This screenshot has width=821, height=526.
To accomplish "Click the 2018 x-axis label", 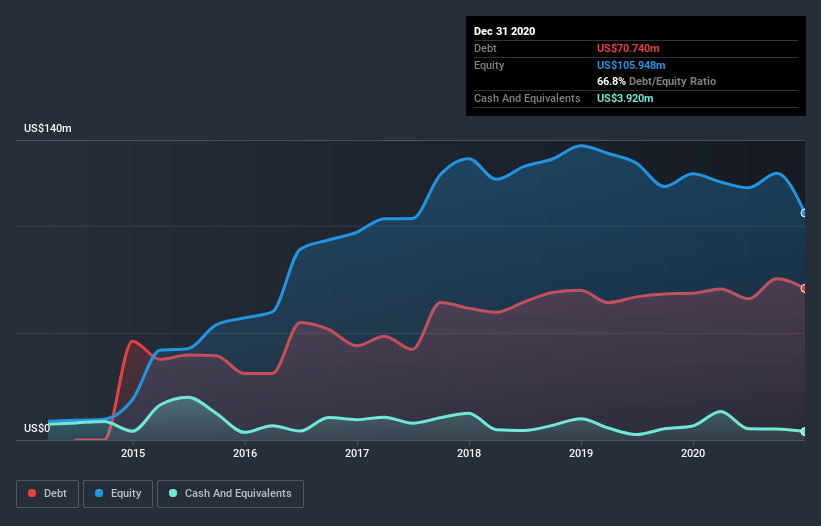I will click(469, 453).
